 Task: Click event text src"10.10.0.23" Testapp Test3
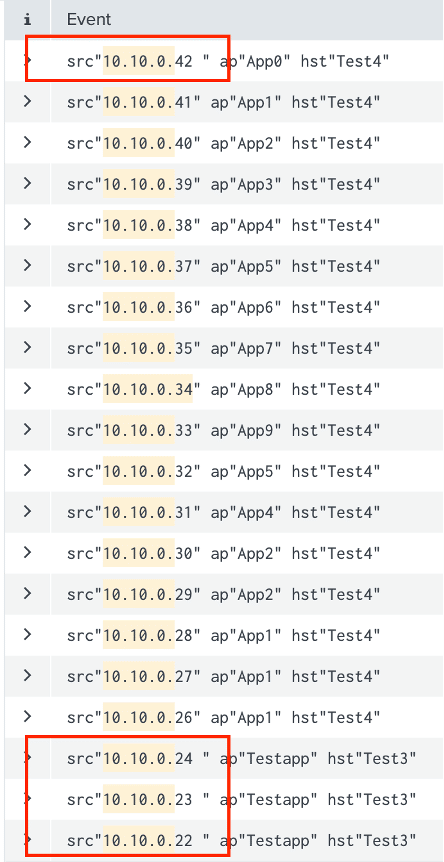click(x=242, y=800)
